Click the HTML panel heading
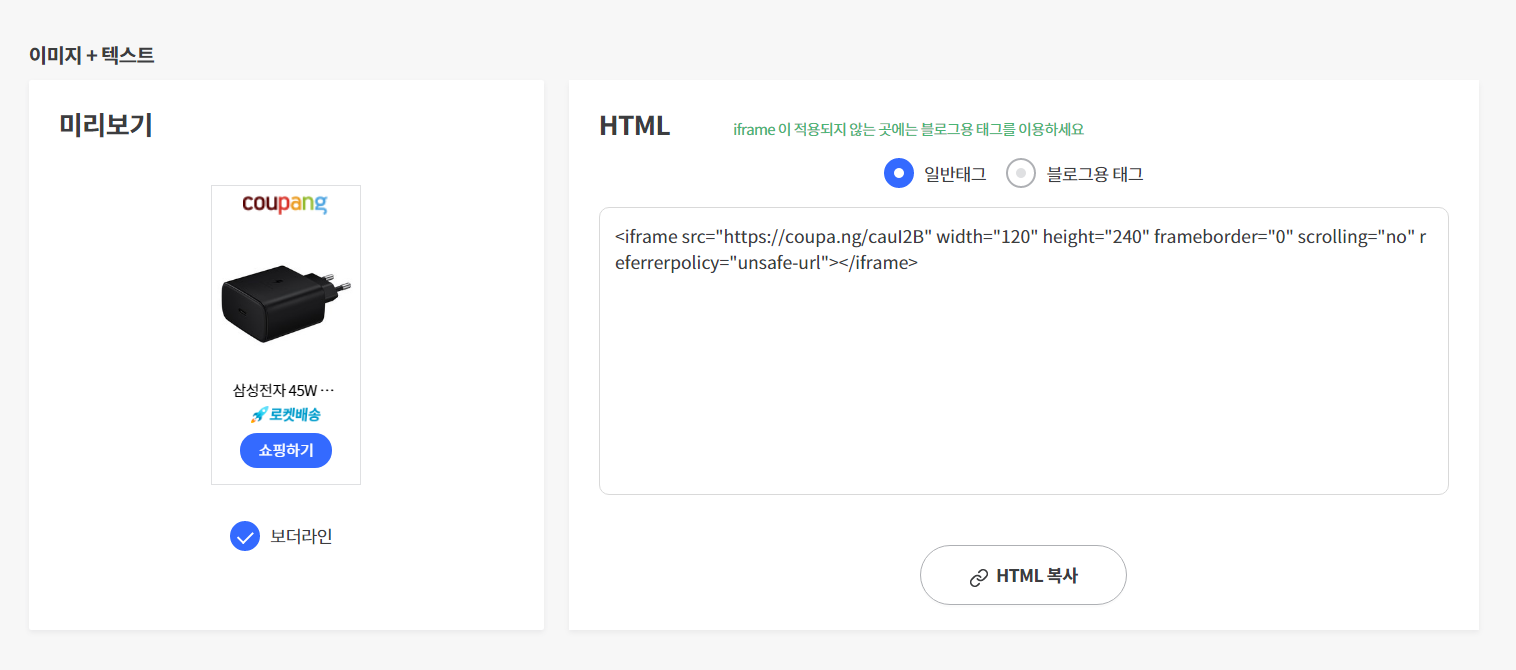1516x670 pixels. tap(633, 125)
